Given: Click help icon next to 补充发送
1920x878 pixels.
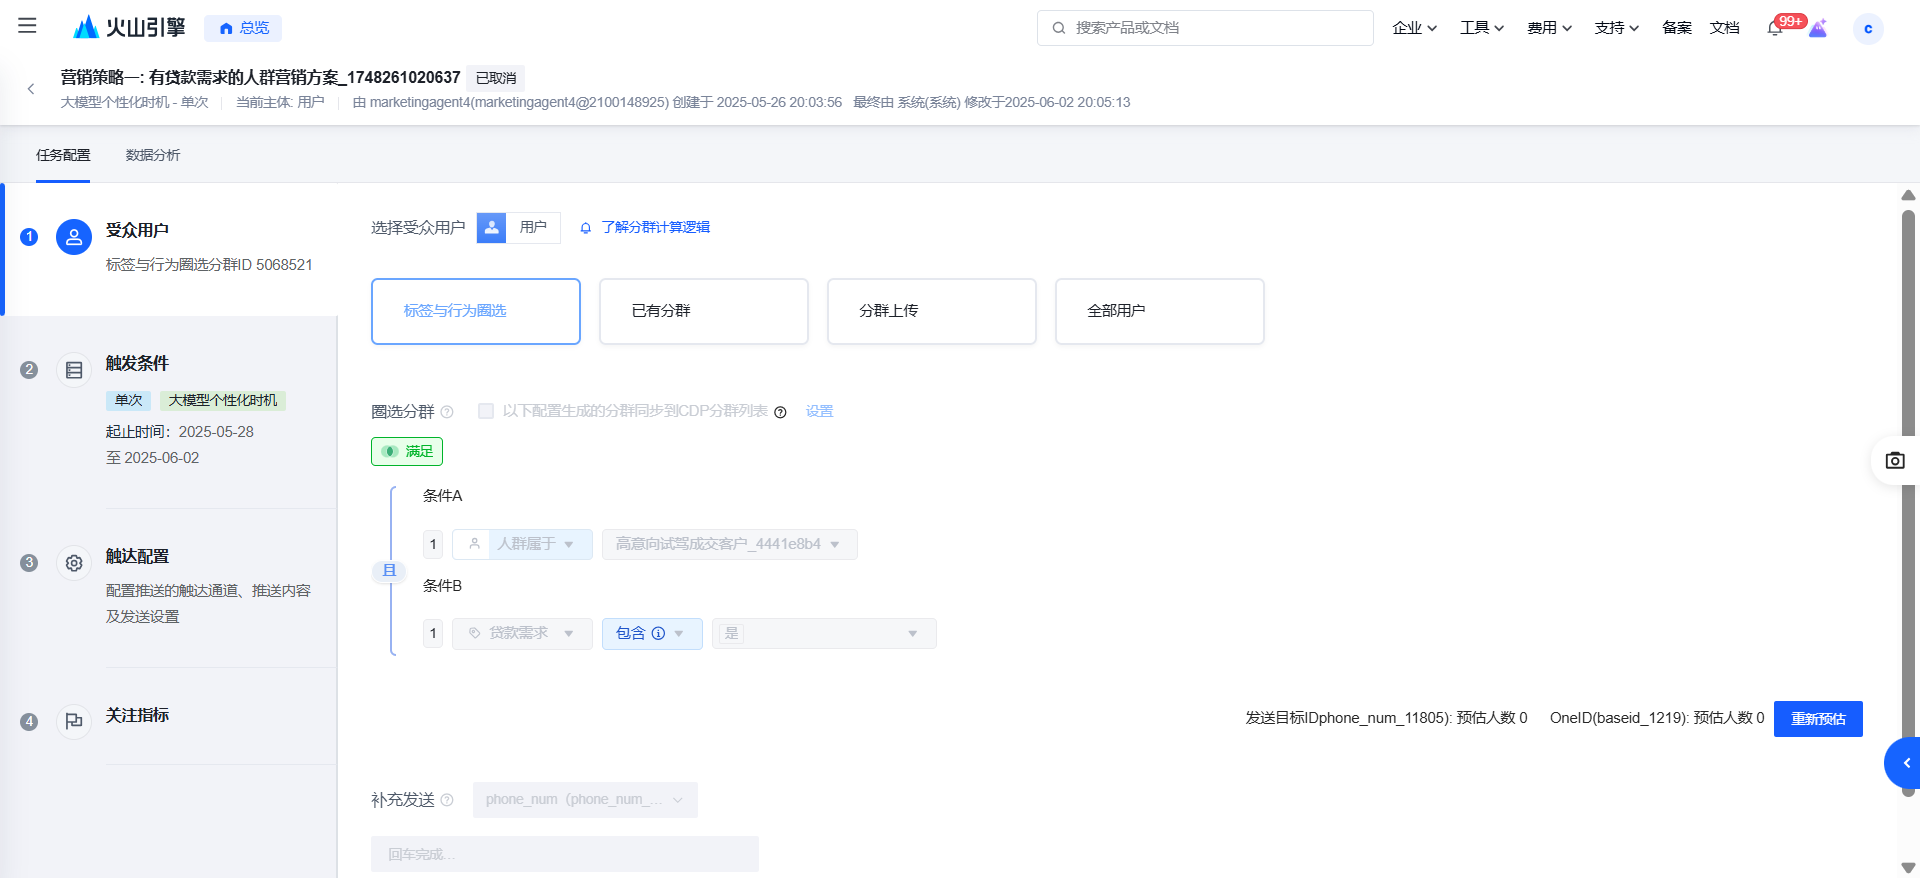Looking at the screenshot, I should [x=447, y=800].
